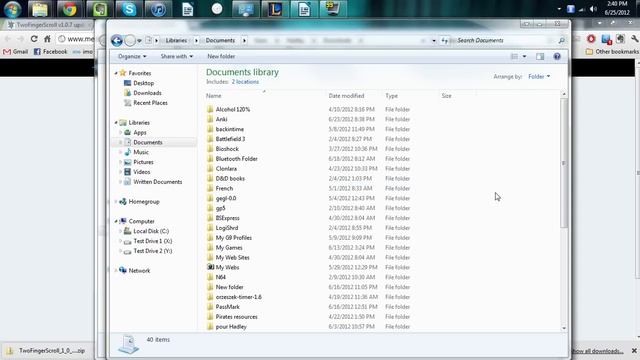Sort by the Date modified column header
Screen dimensions: 640x360
tap(346, 96)
